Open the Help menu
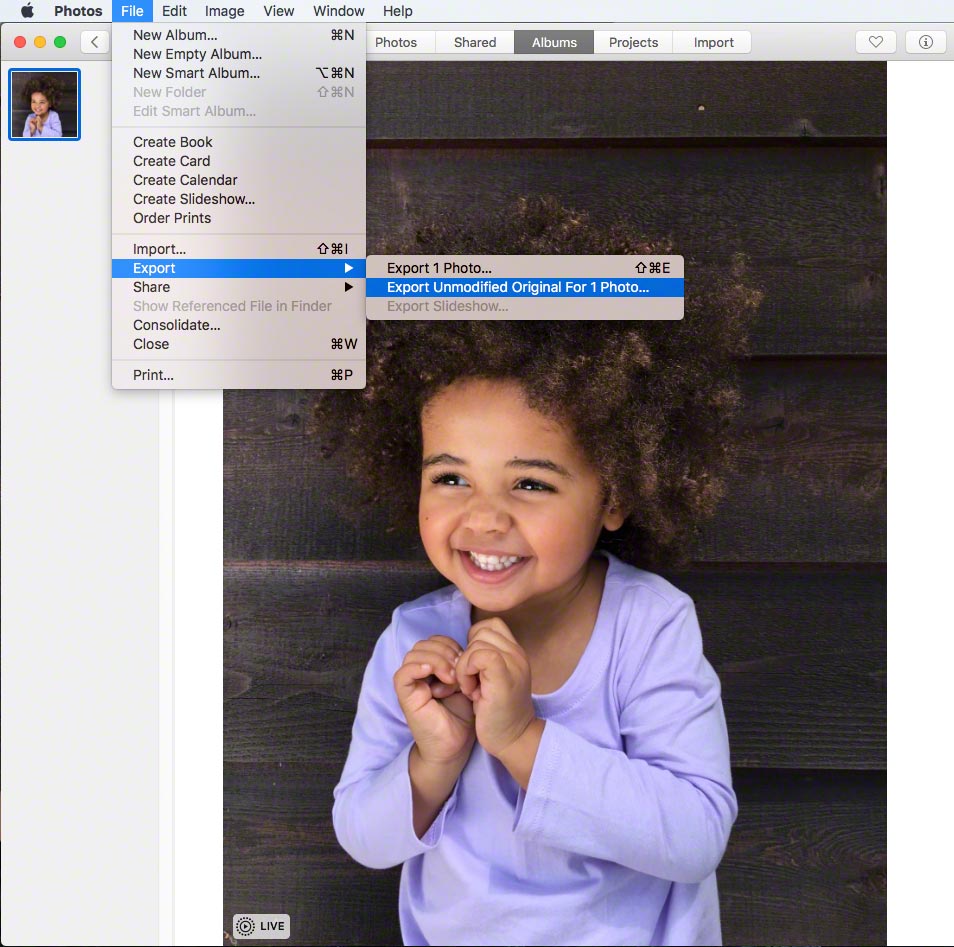The image size is (954, 947). pyautogui.click(x=397, y=11)
